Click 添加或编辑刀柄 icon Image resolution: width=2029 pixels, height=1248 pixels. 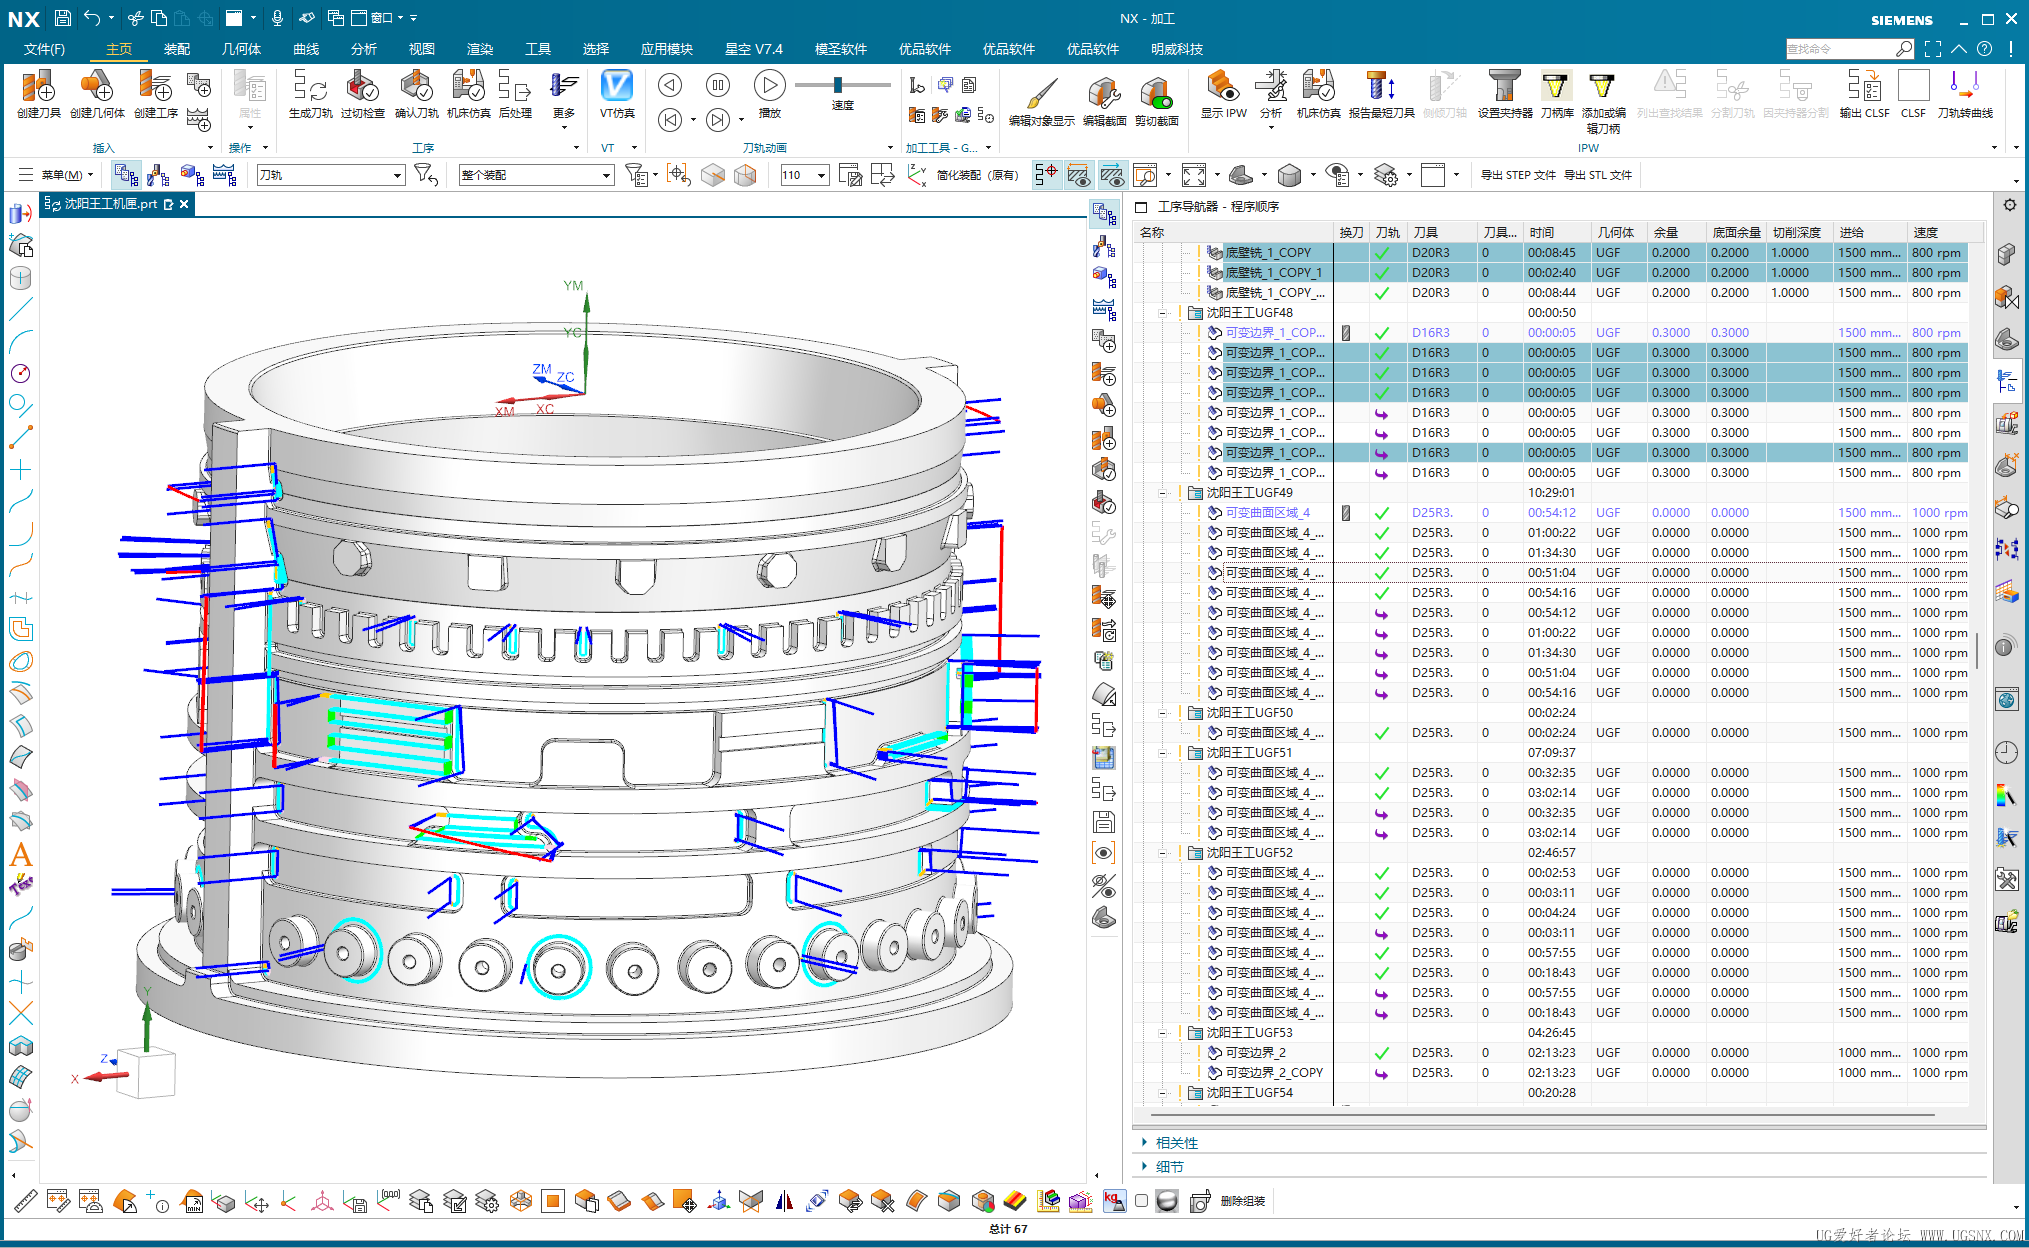tap(1603, 102)
